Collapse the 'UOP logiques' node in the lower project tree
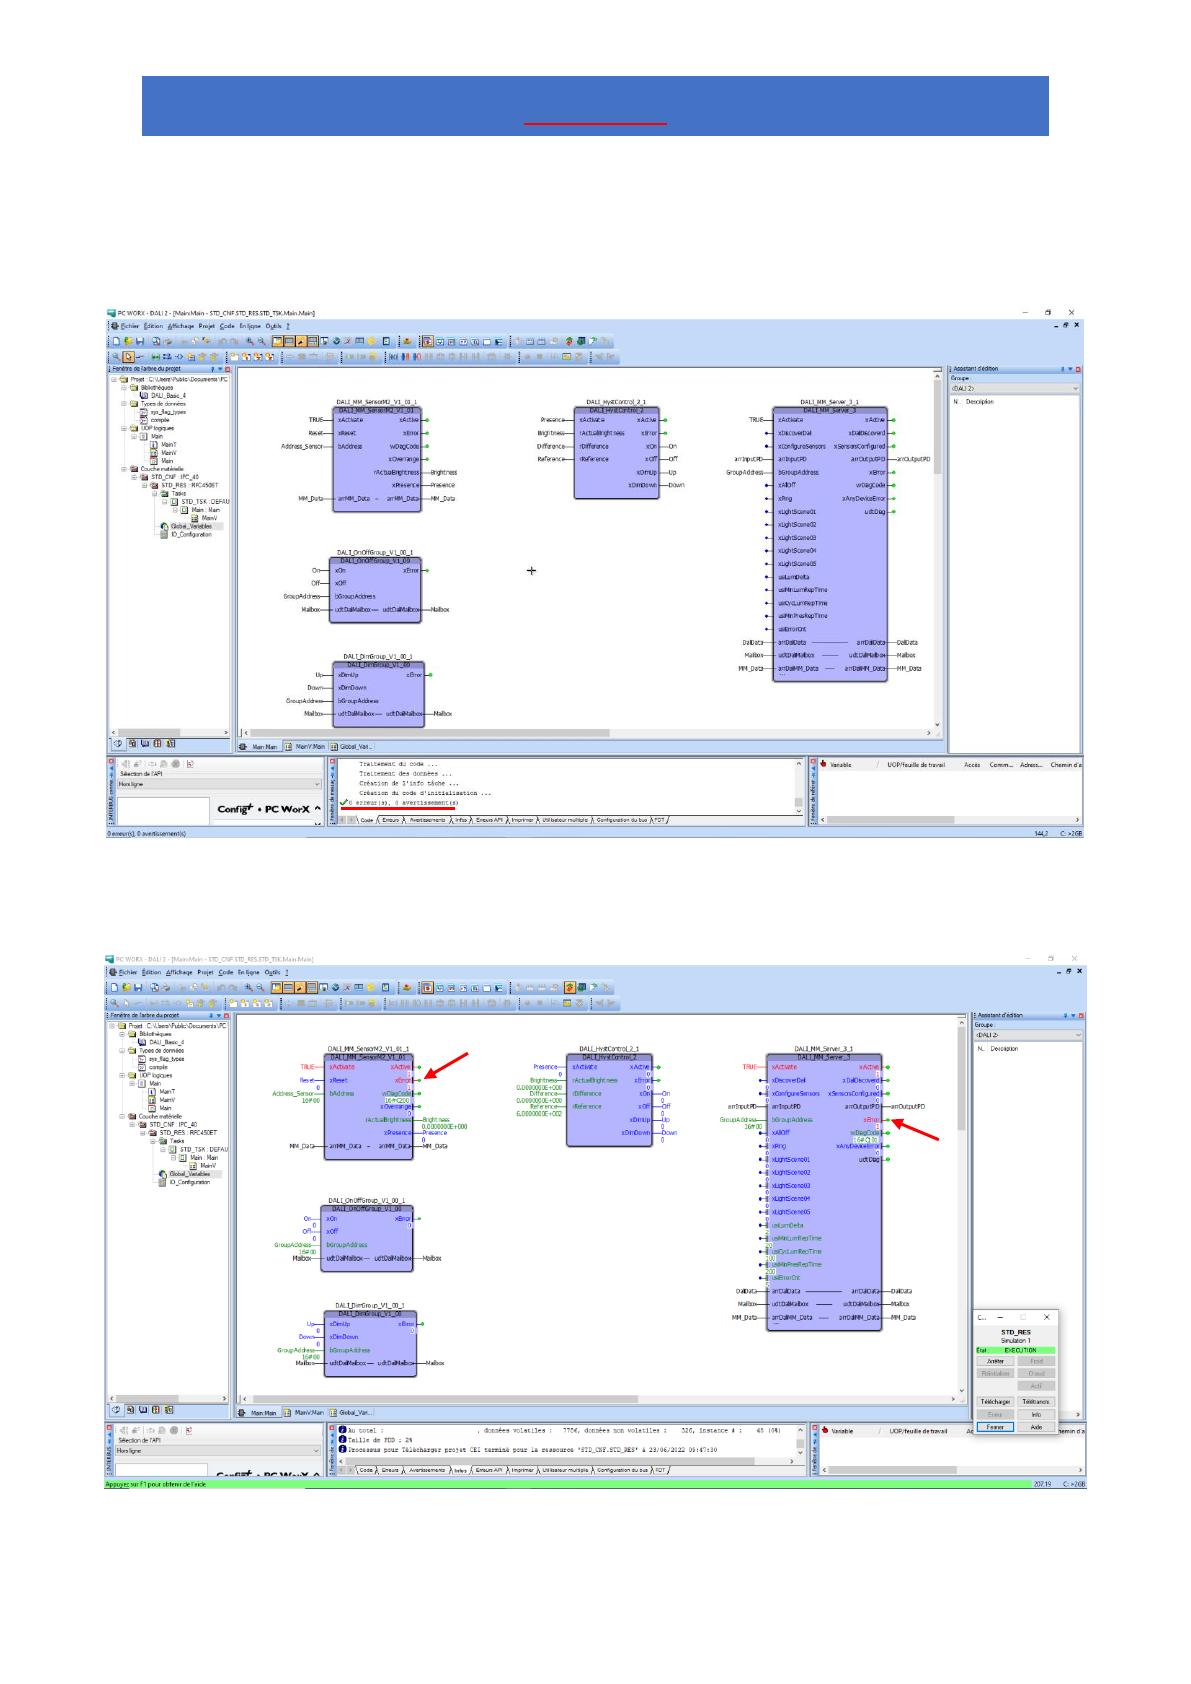Image resolution: width=1191 pixels, height=1684 pixels. [x=122, y=1075]
